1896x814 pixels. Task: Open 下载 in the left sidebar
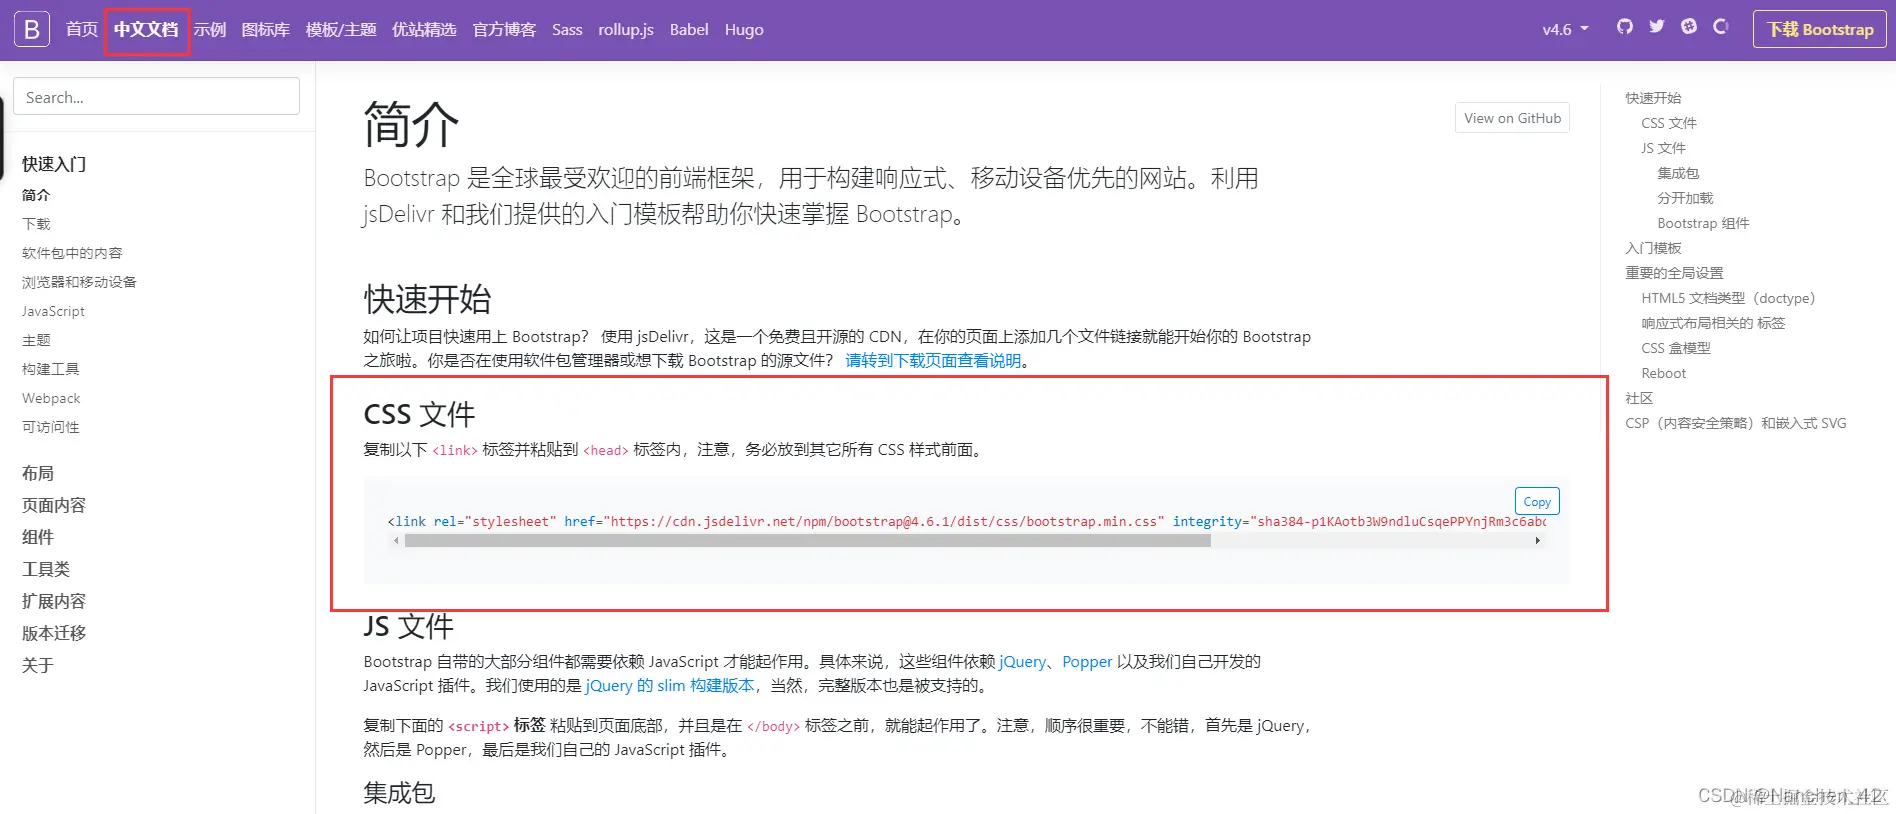[x=36, y=224]
